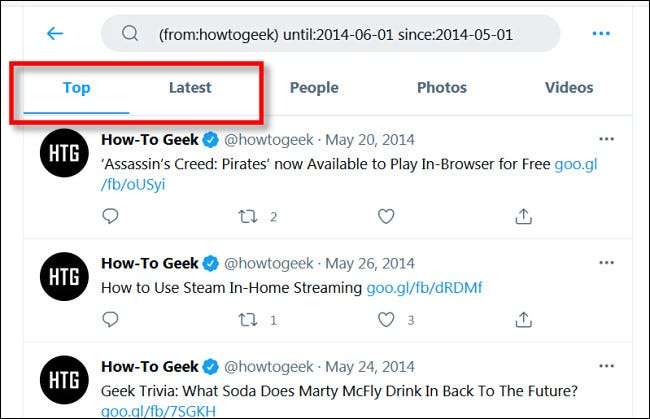Open the goo.gl/fb/dRDMf link
This screenshot has width=650, height=419.
(424, 288)
